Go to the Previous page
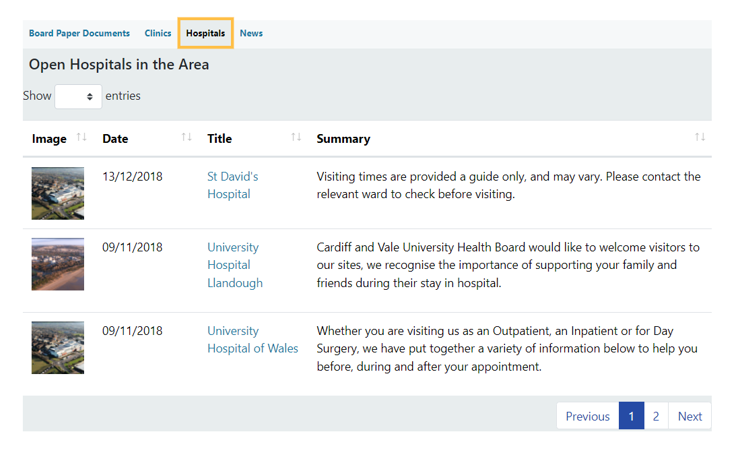The width and height of the screenshot is (738, 459). [x=587, y=416]
